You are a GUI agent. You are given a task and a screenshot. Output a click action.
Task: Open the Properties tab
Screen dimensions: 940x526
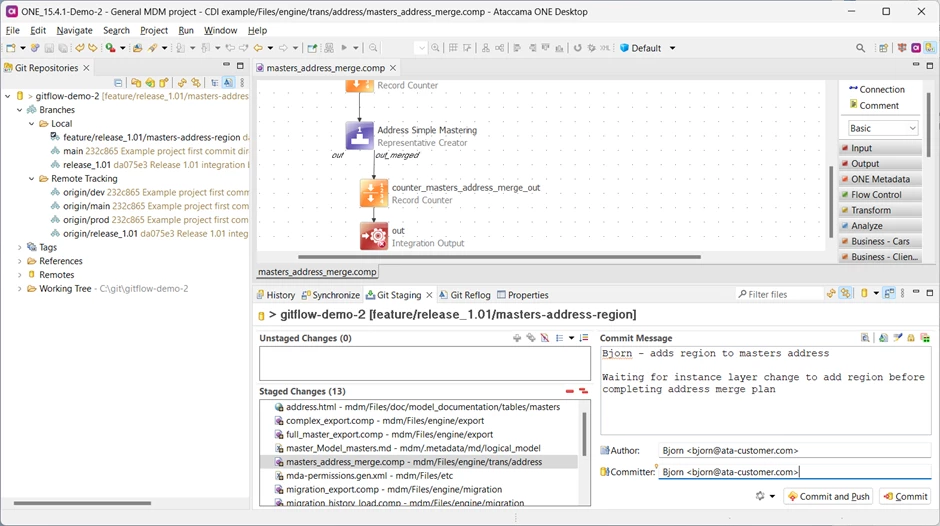coord(523,295)
